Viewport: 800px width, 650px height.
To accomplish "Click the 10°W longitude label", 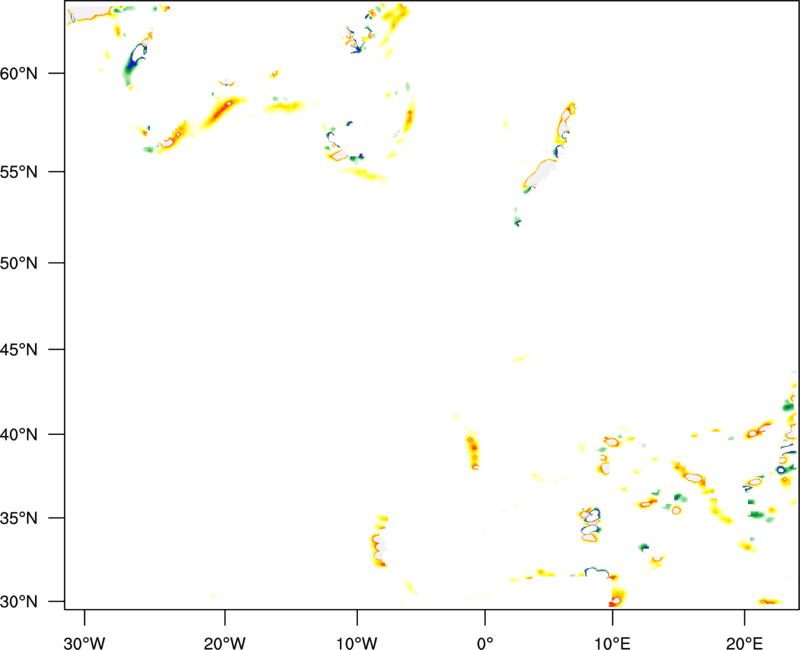I will (357, 643).
